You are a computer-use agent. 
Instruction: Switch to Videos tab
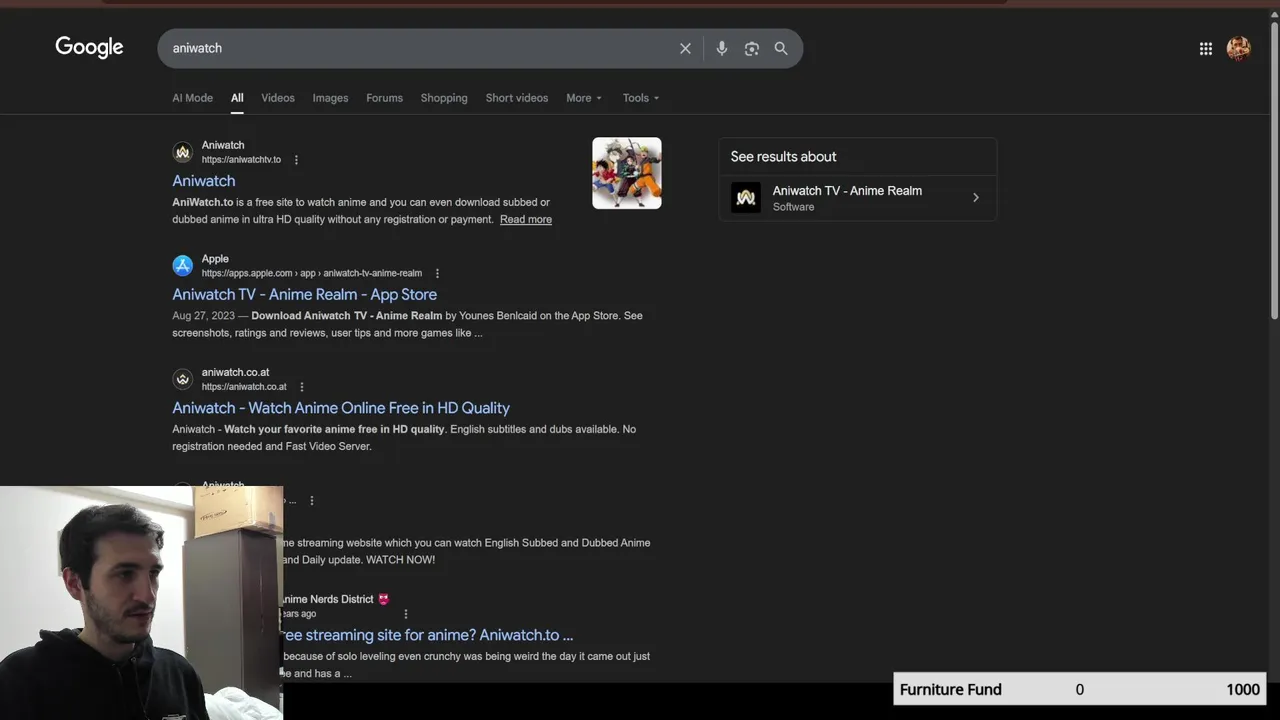(278, 98)
